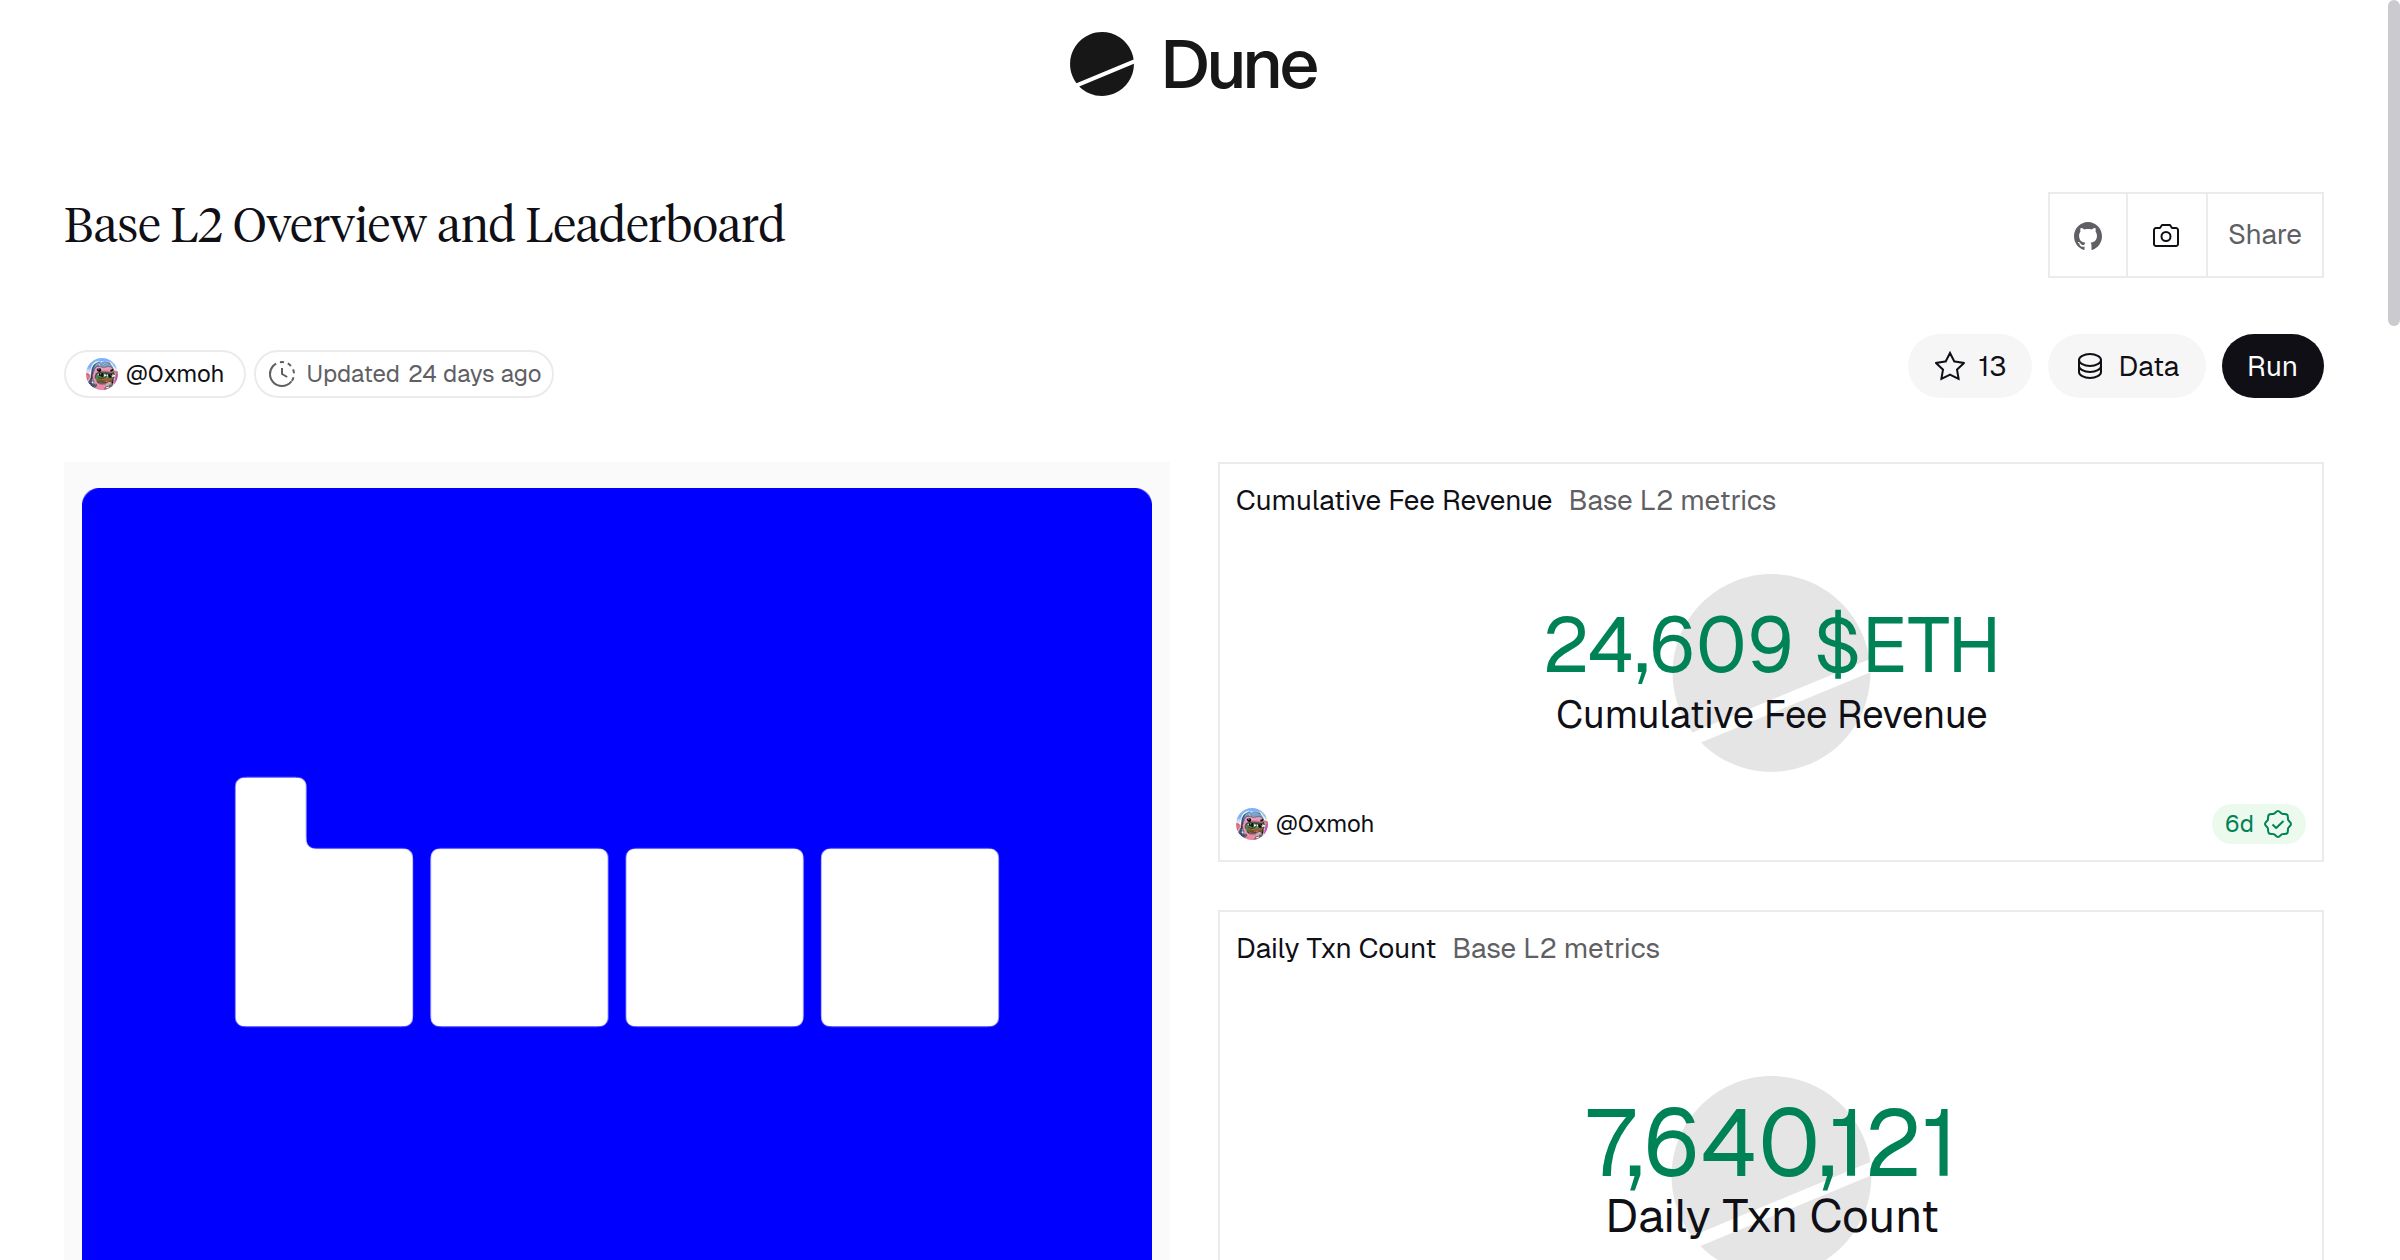Open the Data panel
This screenshot has width=2400, height=1260.
pyautogui.click(x=2127, y=366)
